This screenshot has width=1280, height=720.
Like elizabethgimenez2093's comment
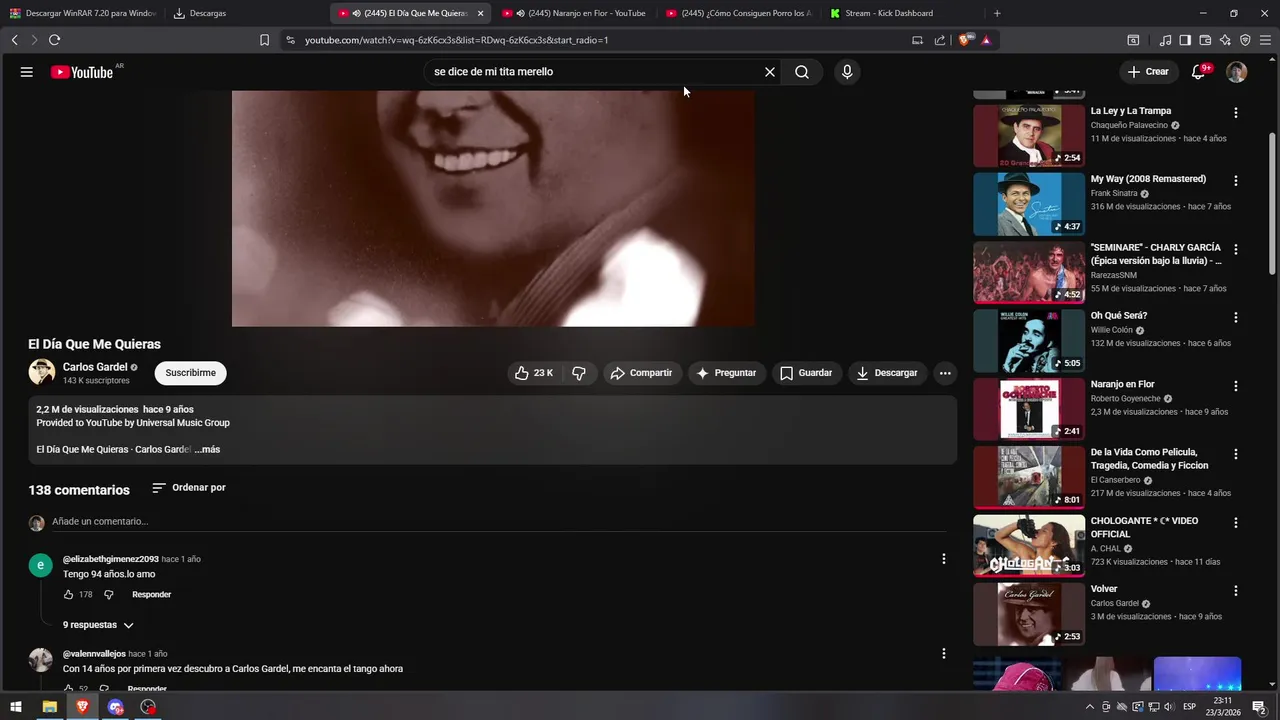coord(68,594)
